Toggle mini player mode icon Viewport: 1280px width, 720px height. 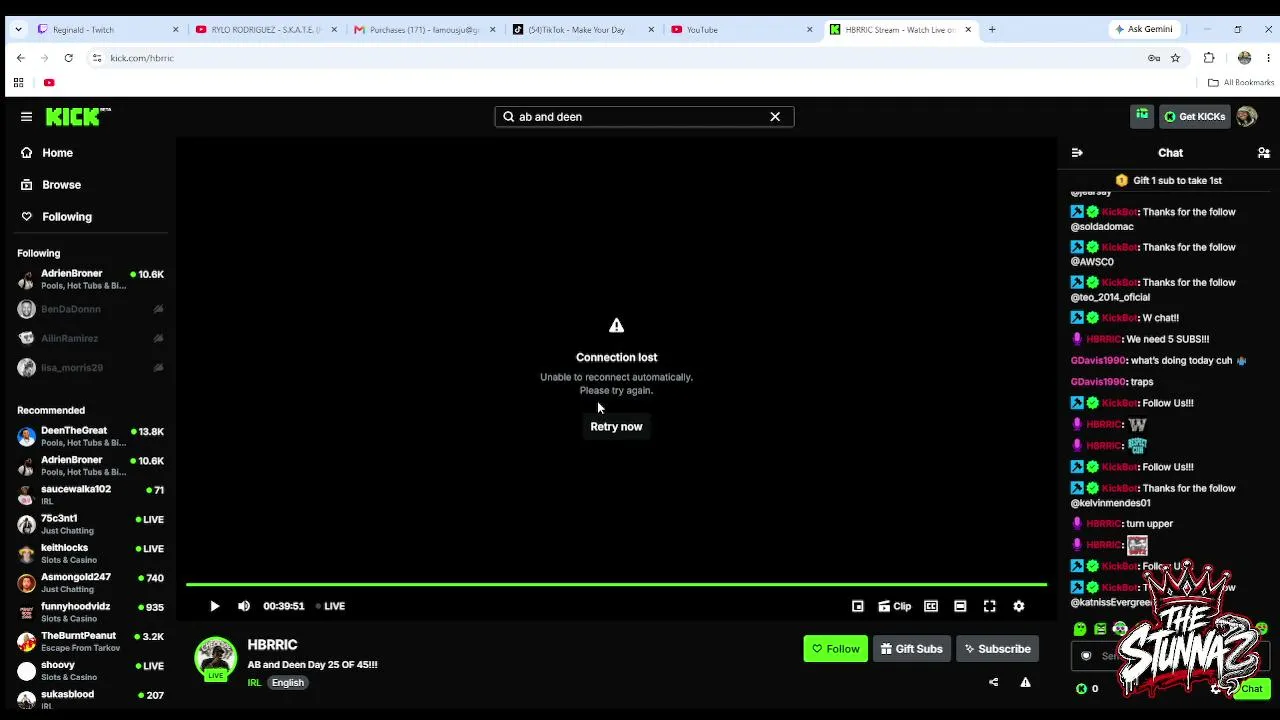click(x=857, y=606)
